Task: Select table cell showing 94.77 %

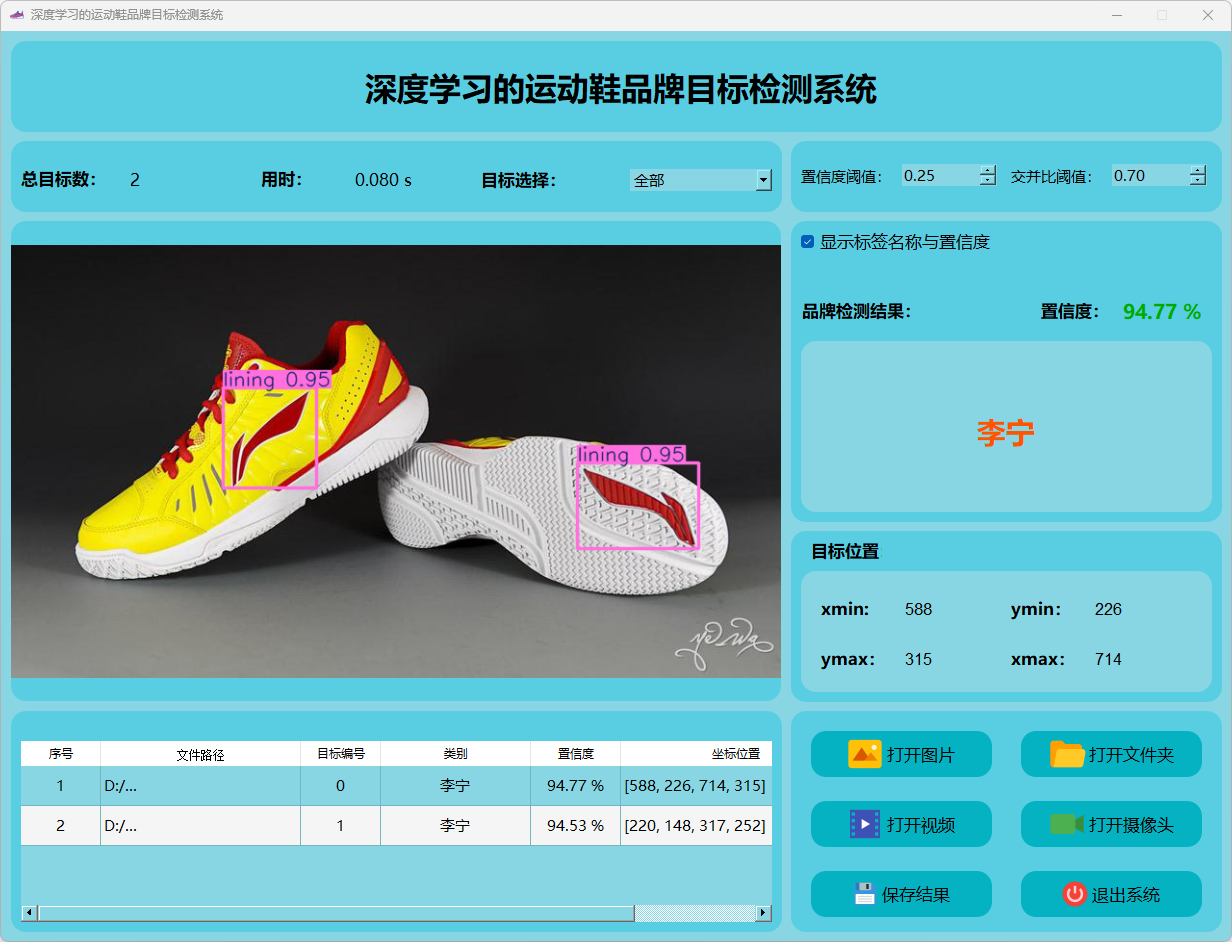Action: tap(576, 786)
